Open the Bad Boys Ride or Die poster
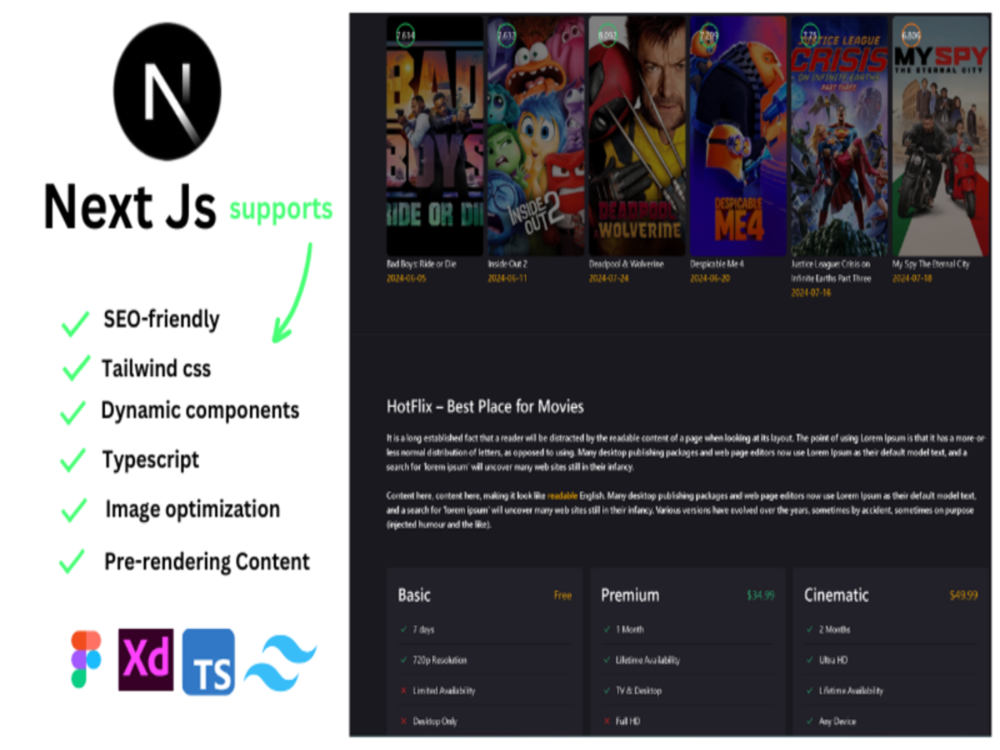This screenshot has height=750, width=1000. [x=435, y=136]
